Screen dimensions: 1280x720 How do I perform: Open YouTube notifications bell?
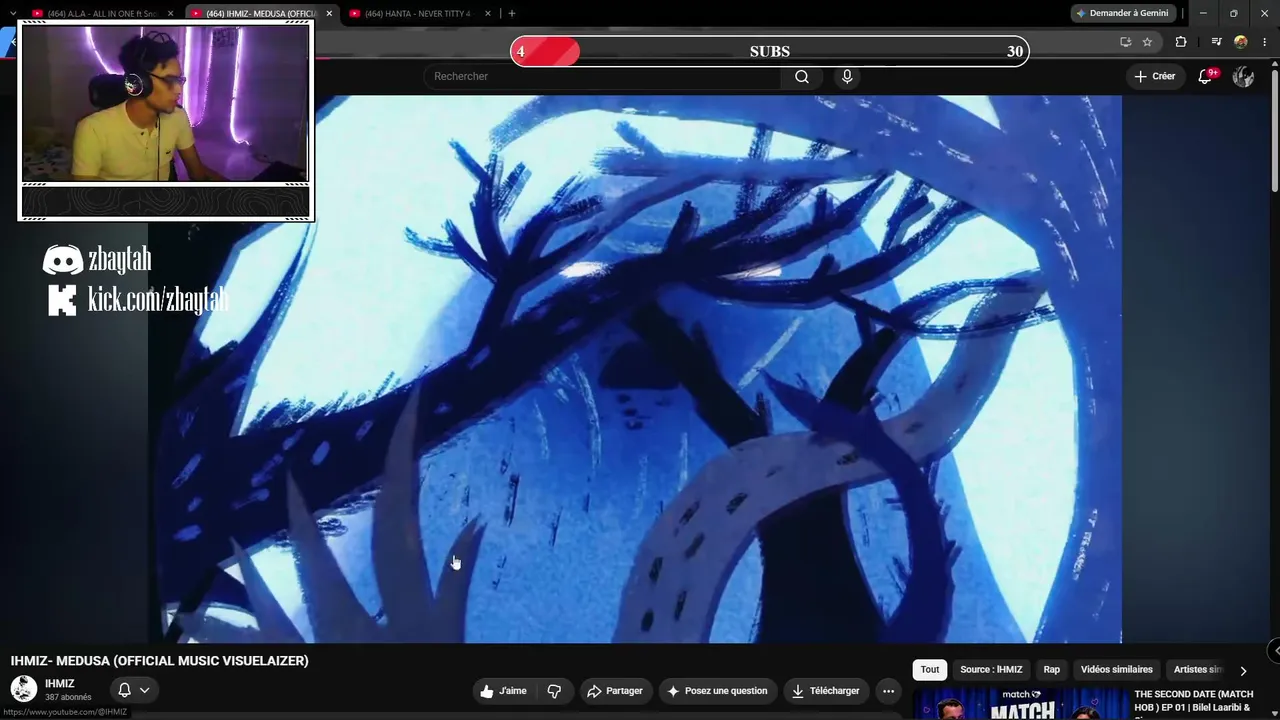click(x=1206, y=76)
